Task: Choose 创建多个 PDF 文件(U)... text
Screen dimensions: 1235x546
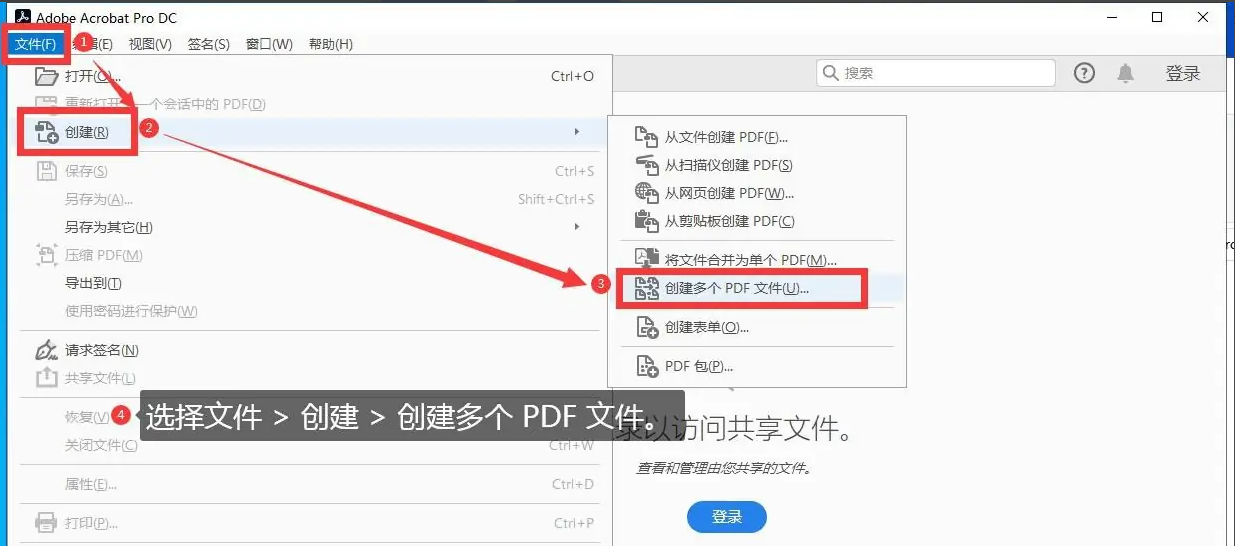Action: pos(737,288)
